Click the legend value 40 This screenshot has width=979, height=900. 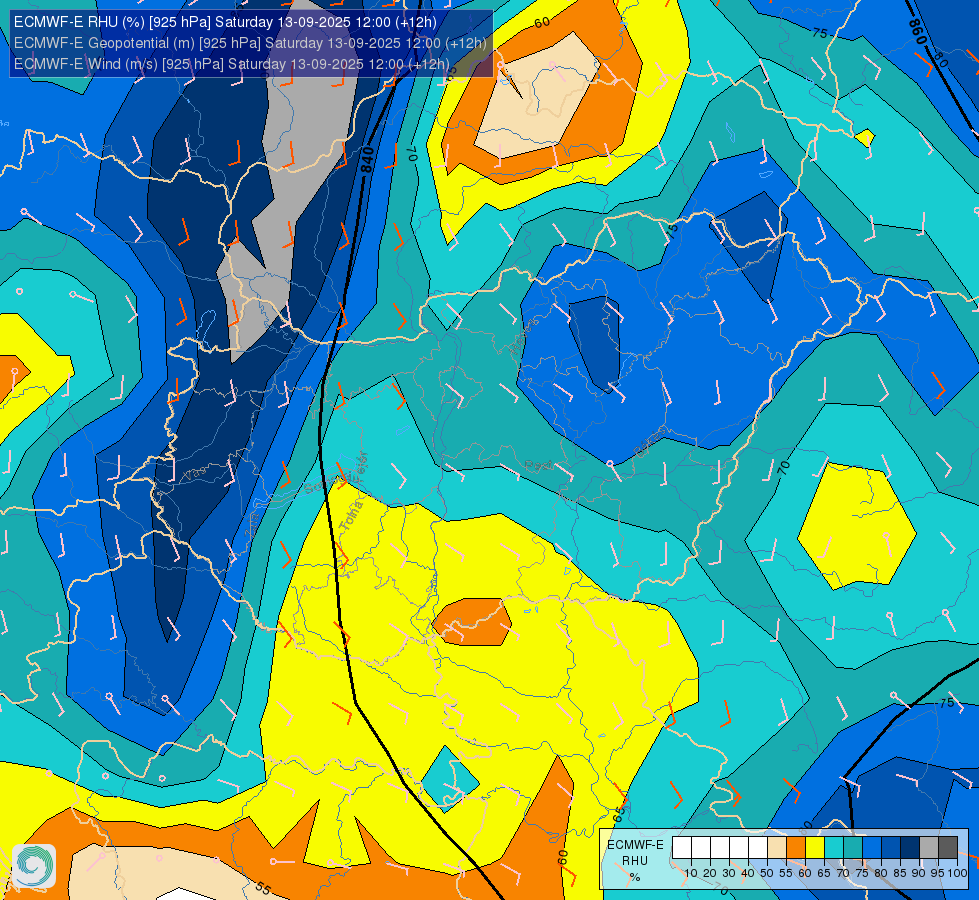[x=748, y=873]
